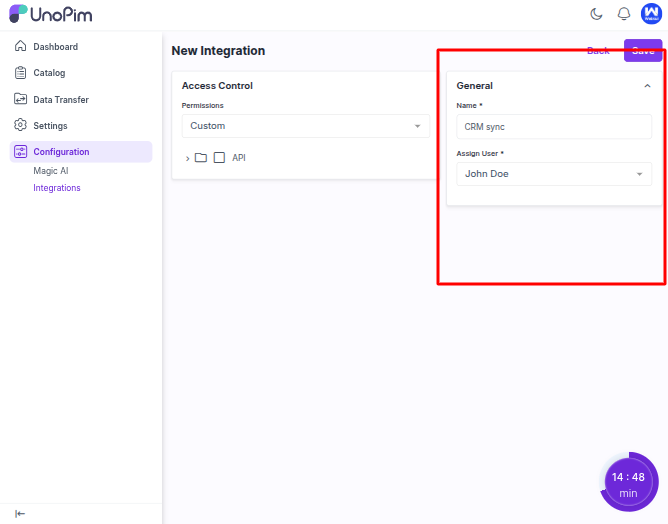Screen dimensions: 668x524
Task: Click the Dashboard home icon
Action: pos(21,47)
